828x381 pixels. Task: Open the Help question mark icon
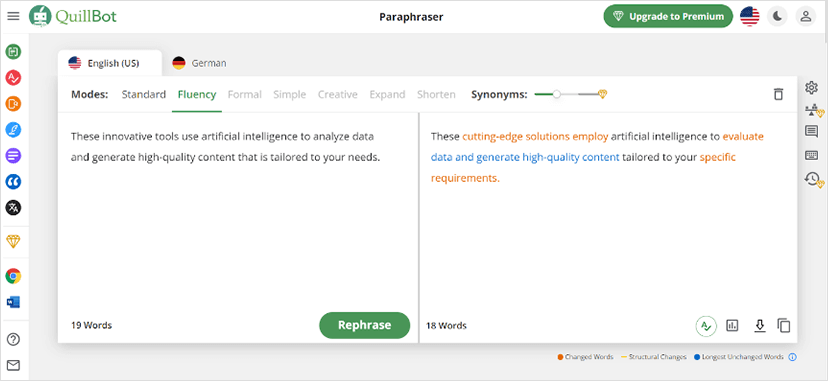[13, 339]
